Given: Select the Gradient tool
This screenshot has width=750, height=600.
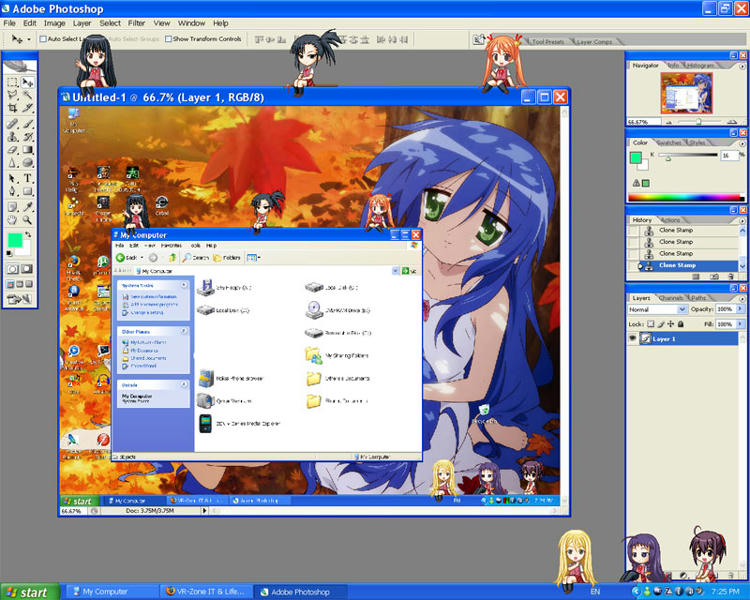Looking at the screenshot, I should pos(28,150).
